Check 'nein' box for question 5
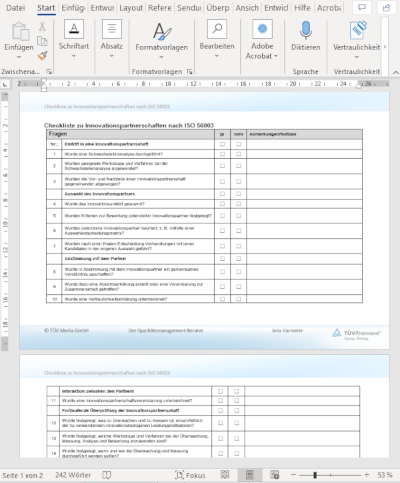 pyautogui.click(x=238, y=216)
